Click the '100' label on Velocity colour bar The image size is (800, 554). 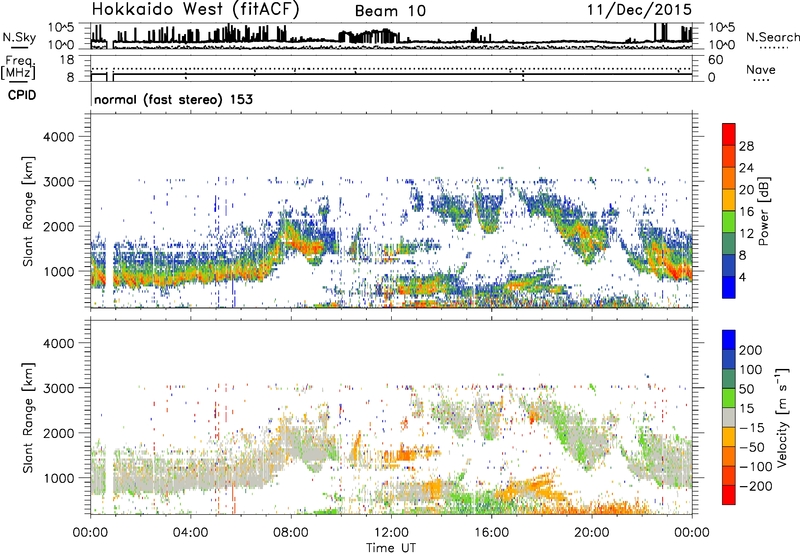751,370
